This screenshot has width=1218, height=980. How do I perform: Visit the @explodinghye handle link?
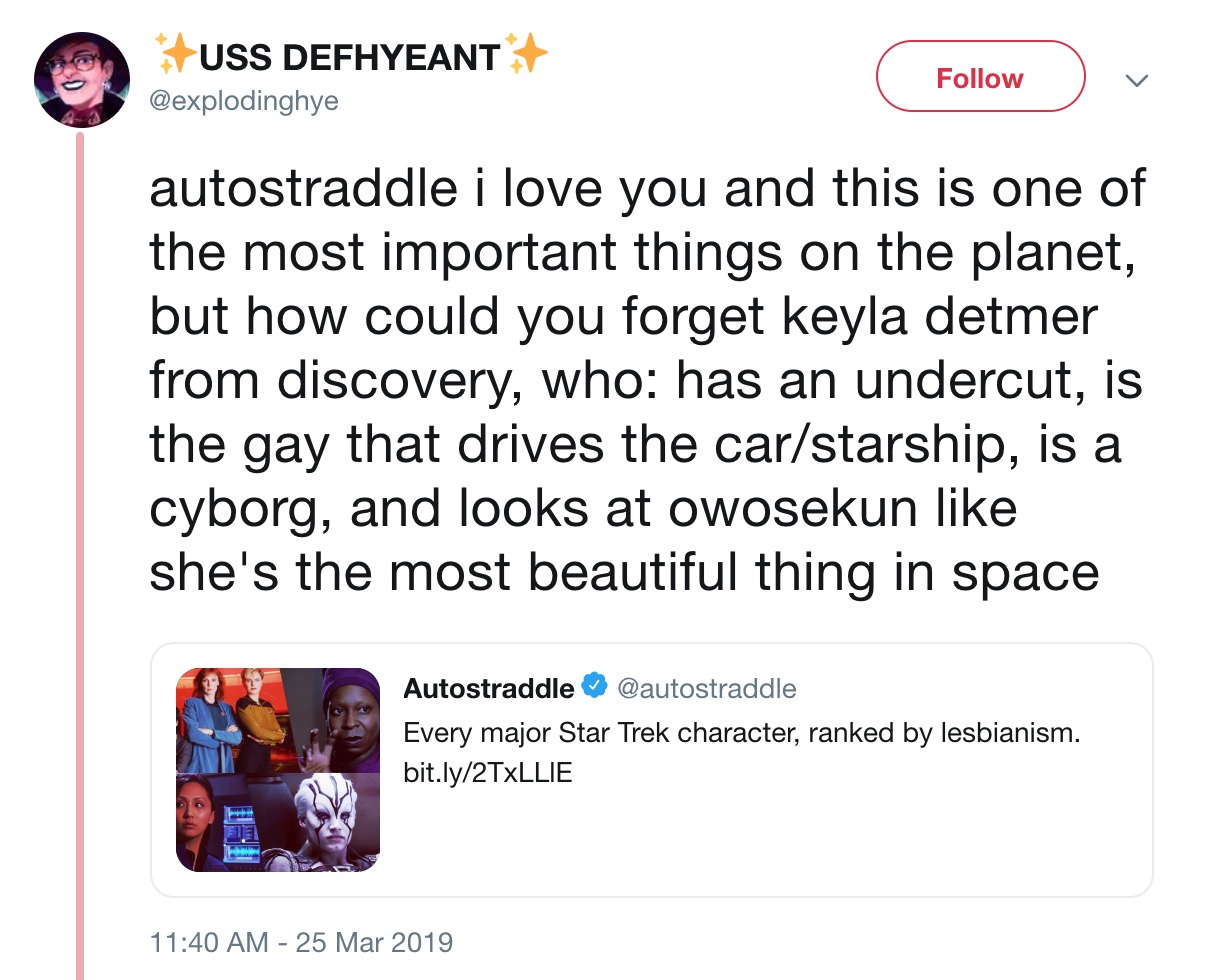(x=243, y=101)
